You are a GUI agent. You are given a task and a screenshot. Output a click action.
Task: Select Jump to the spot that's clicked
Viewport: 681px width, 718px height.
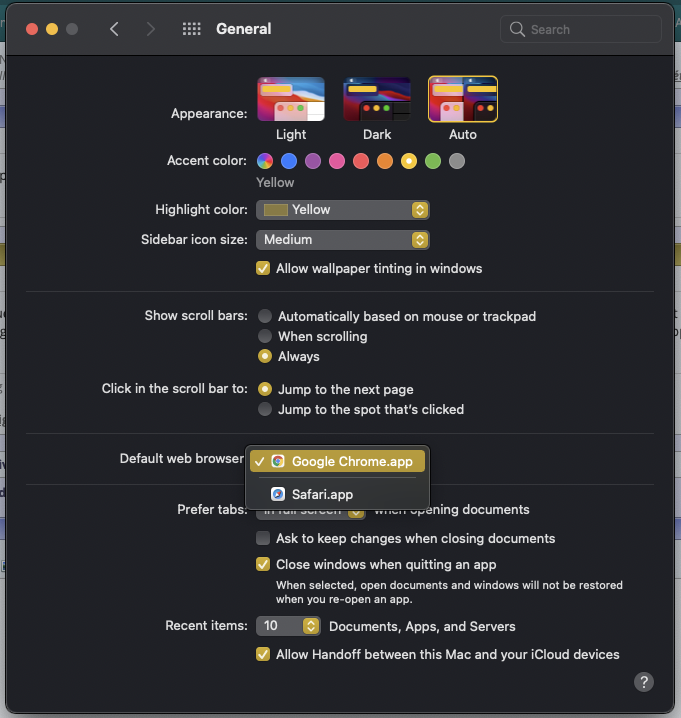[265, 409]
